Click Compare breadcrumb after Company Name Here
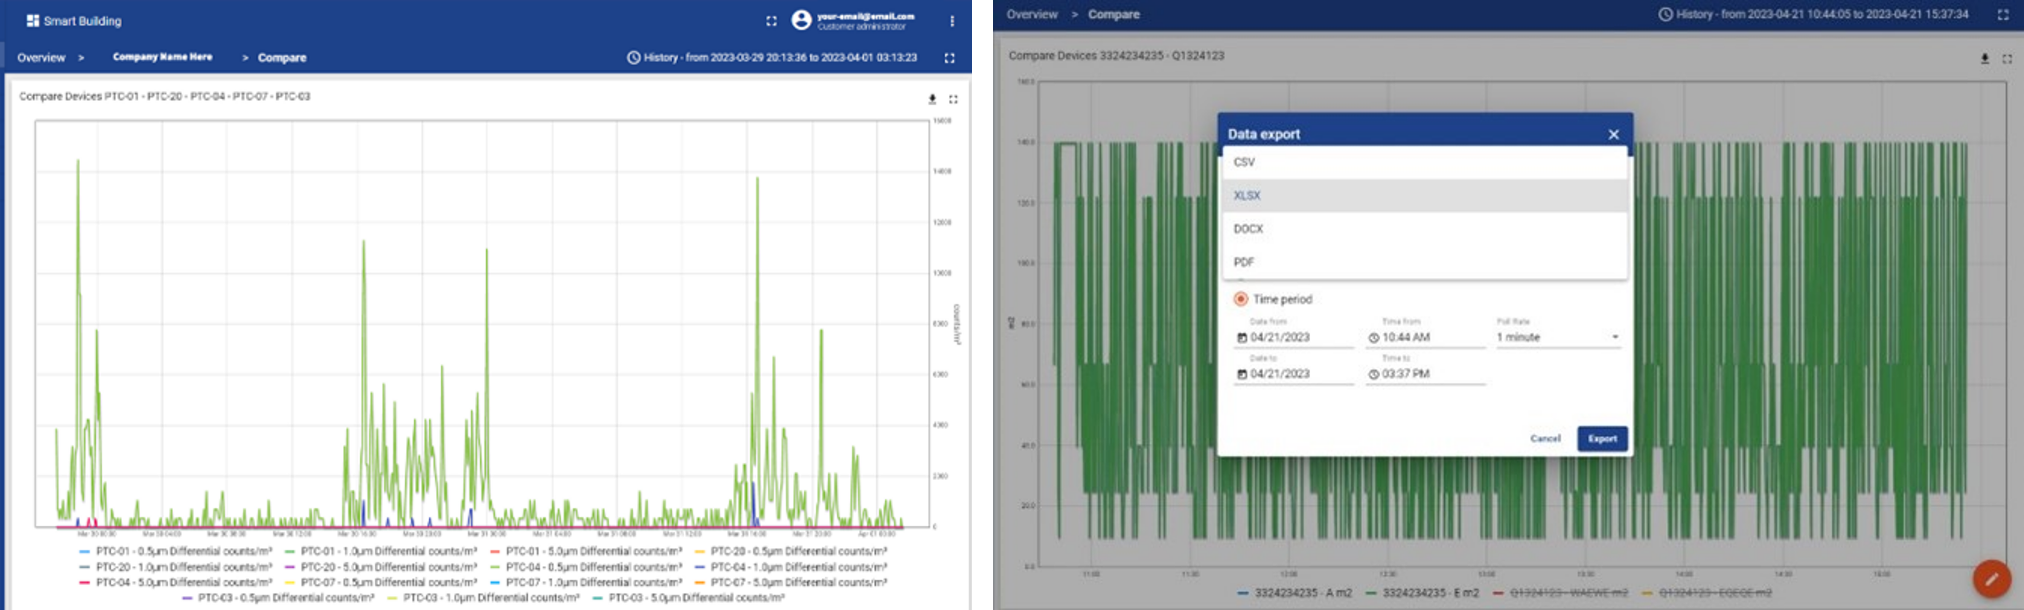 [282, 58]
